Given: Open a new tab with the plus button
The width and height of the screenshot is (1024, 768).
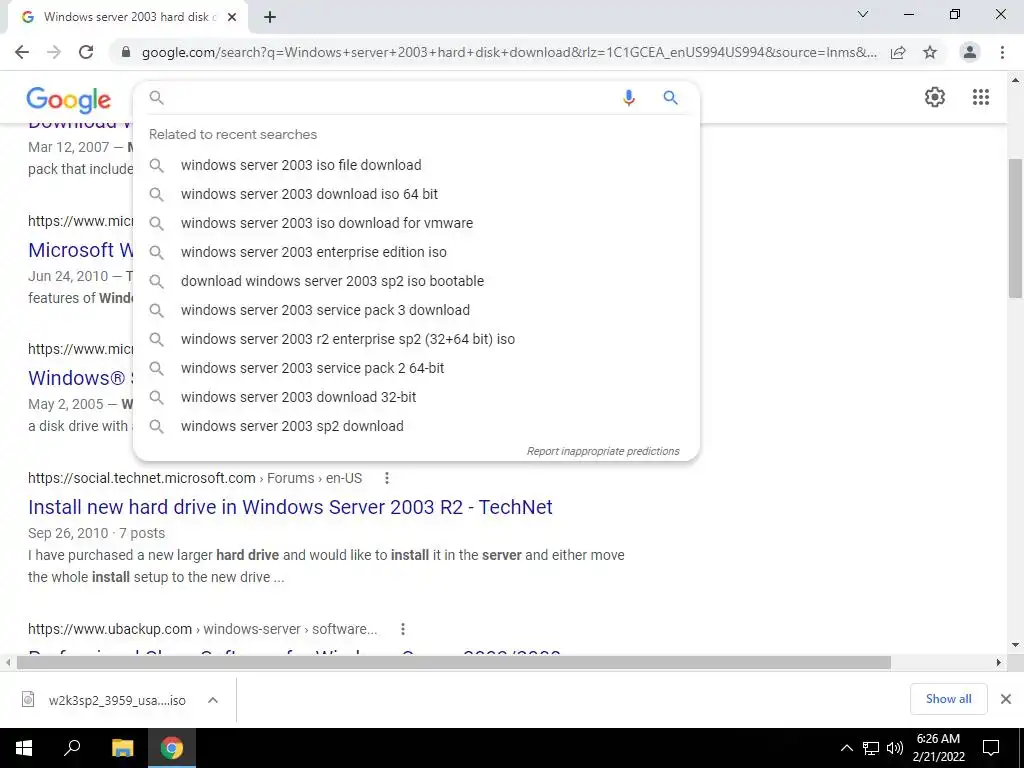Looking at the screenshot, I should click(270, 17).
